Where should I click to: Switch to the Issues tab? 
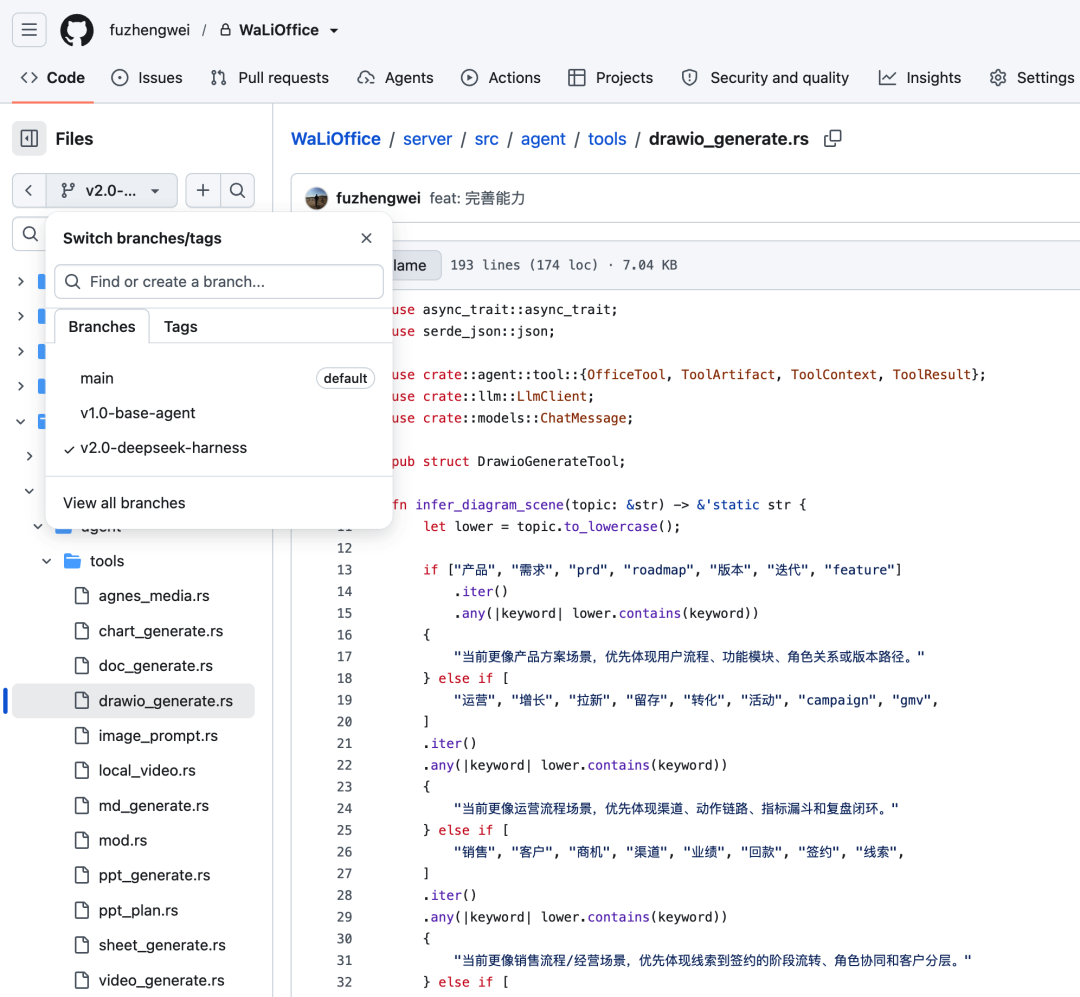(x=147, y=78)
